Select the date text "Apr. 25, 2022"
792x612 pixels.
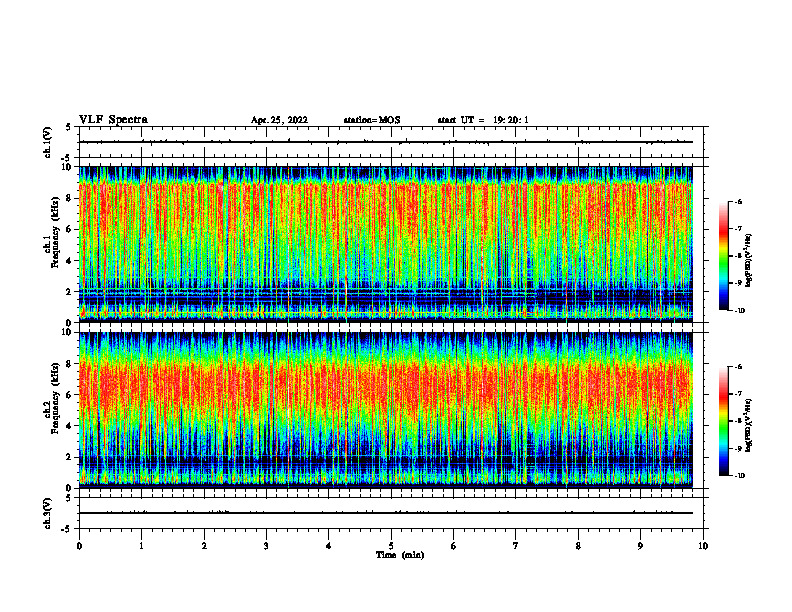279,120
